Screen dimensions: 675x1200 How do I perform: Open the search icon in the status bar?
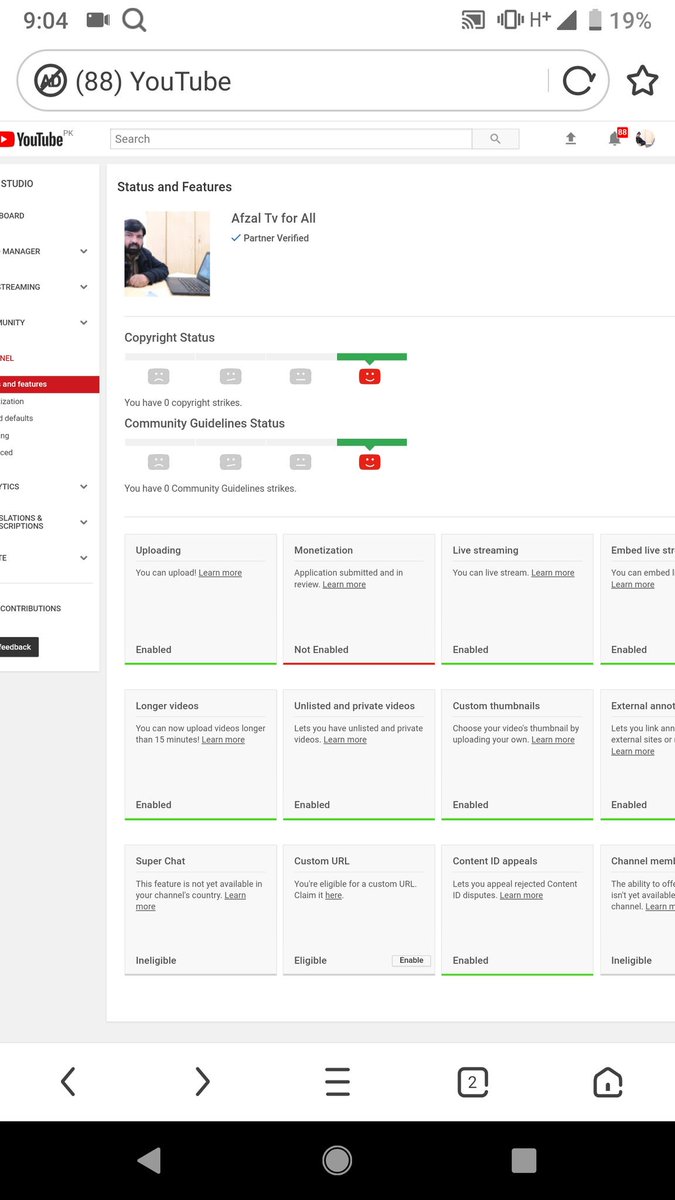pos(134,20)
